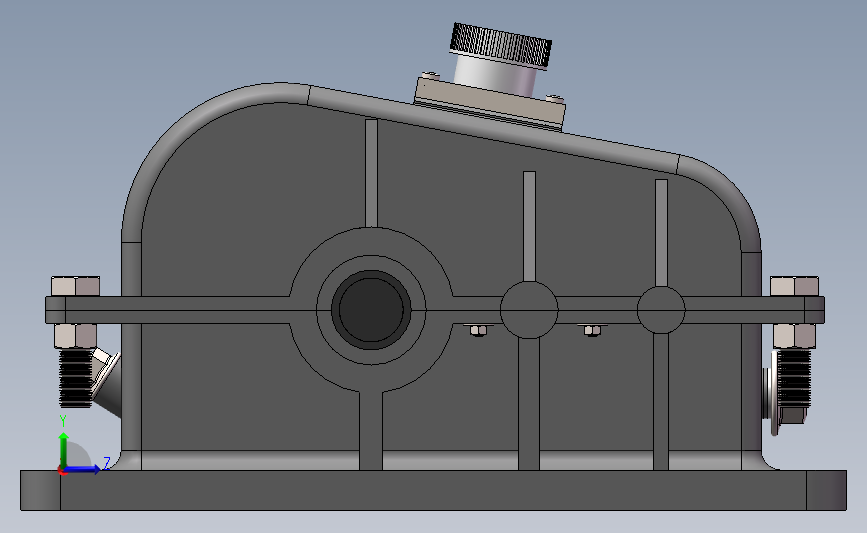The height and width of the screenshot is (533, 867).
Task: Select the lower vertical rib below the large bore
Action: pyautogui.click(x=371, y=431)
